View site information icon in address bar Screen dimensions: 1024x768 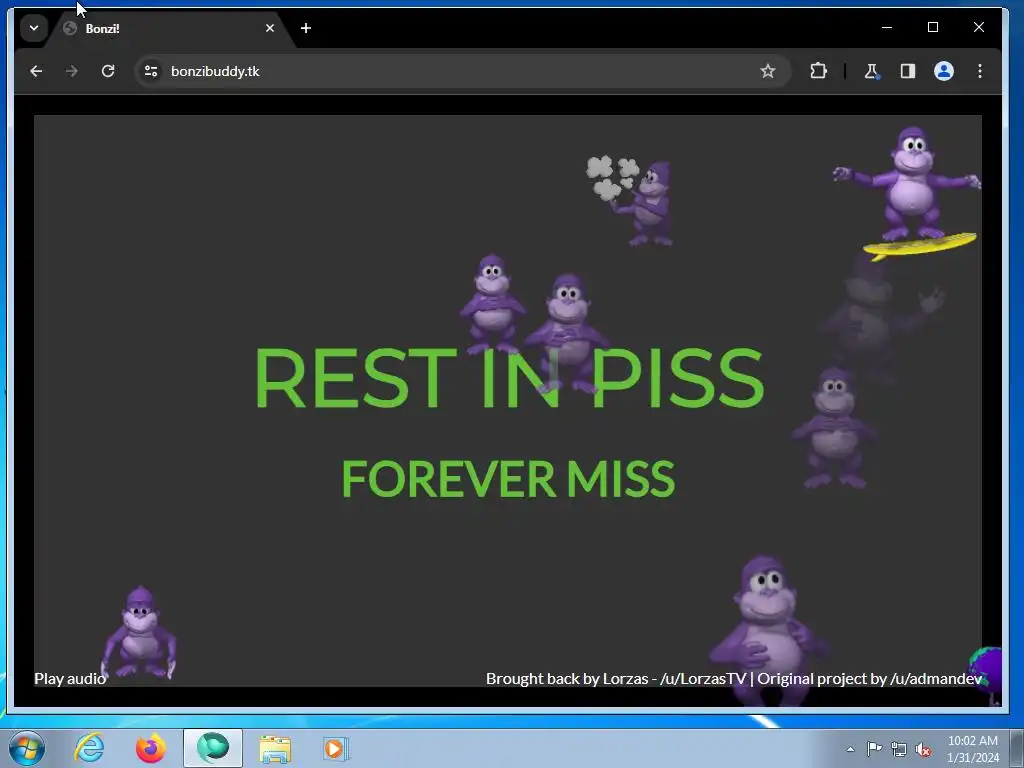(x=151, y=71)
